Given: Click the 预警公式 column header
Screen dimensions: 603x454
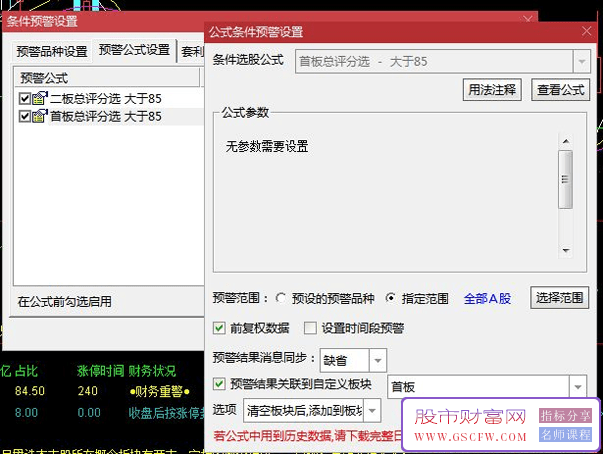Looking at the screenshot, I should (107, 78).
